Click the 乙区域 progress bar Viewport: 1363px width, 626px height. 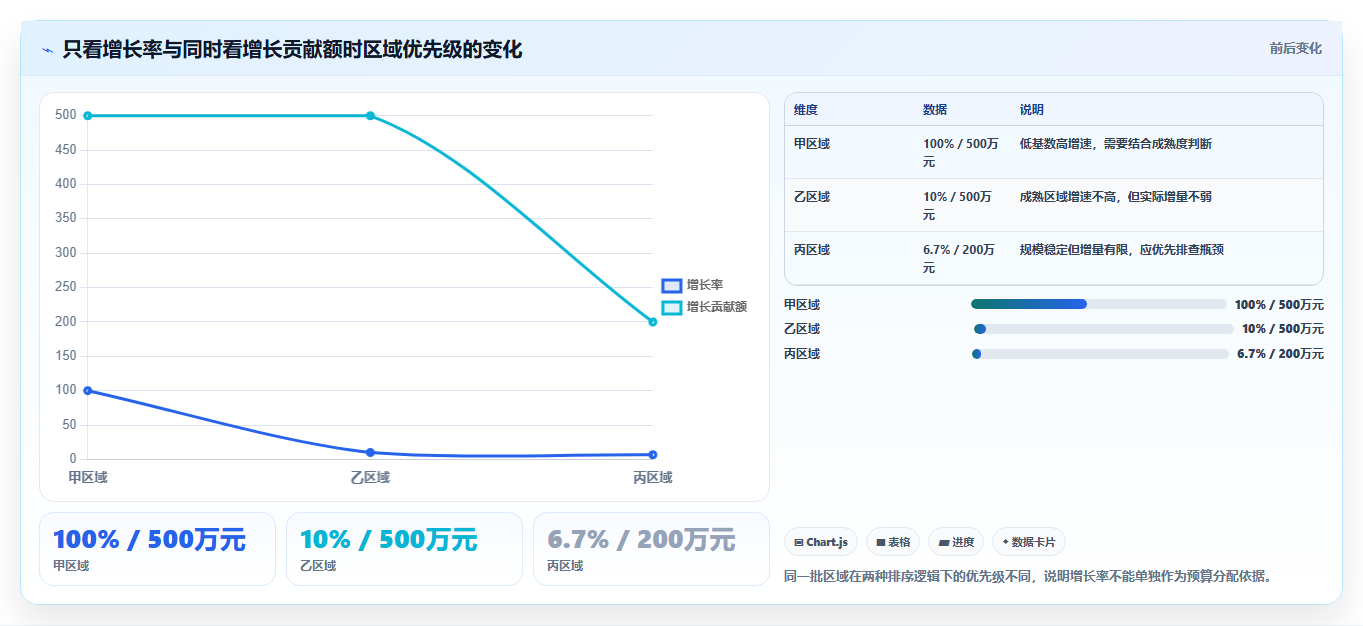[1102, 329]
